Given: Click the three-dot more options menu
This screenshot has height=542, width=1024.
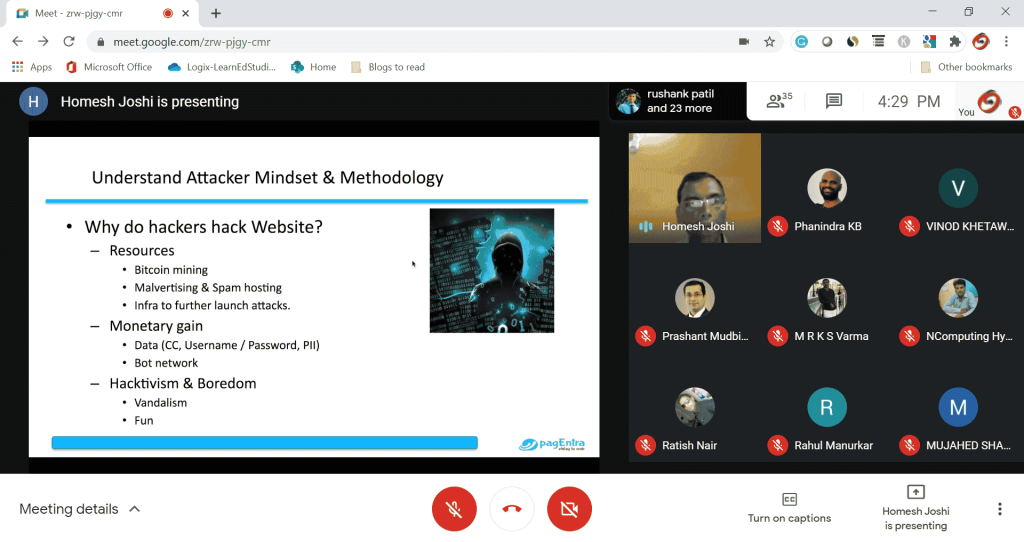Looking at the screenshot, I should [999, 509].
